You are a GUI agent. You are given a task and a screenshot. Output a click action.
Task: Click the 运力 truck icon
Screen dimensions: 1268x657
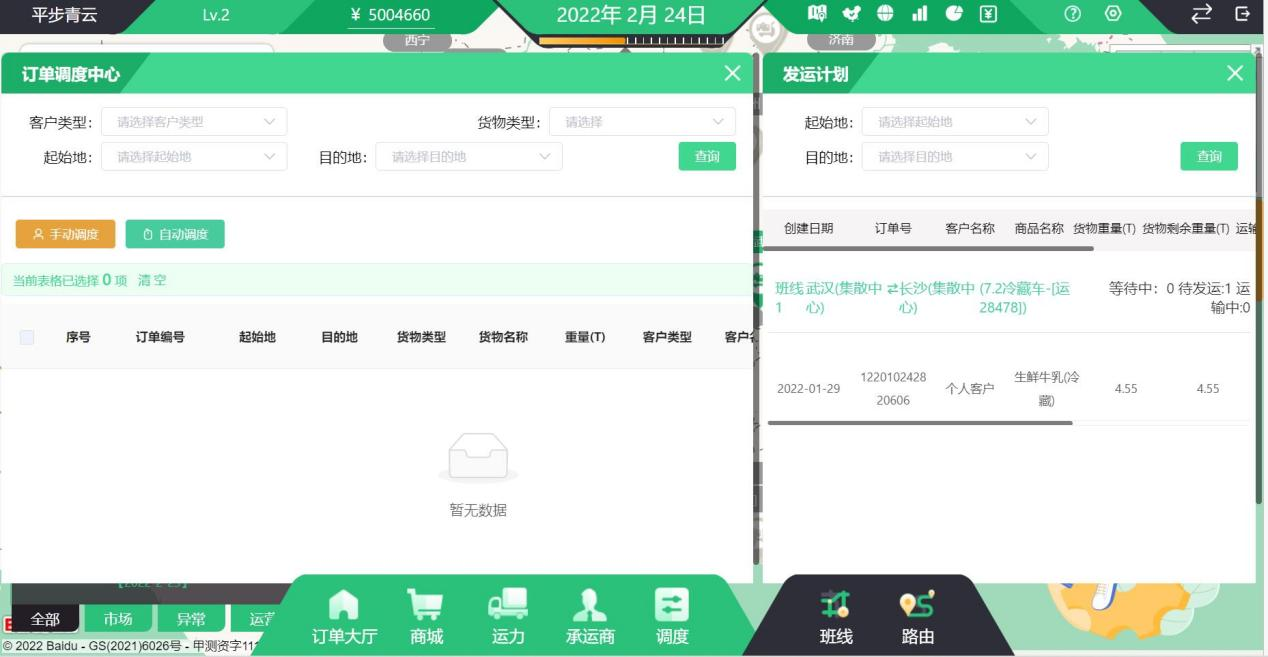pos(508,616)
